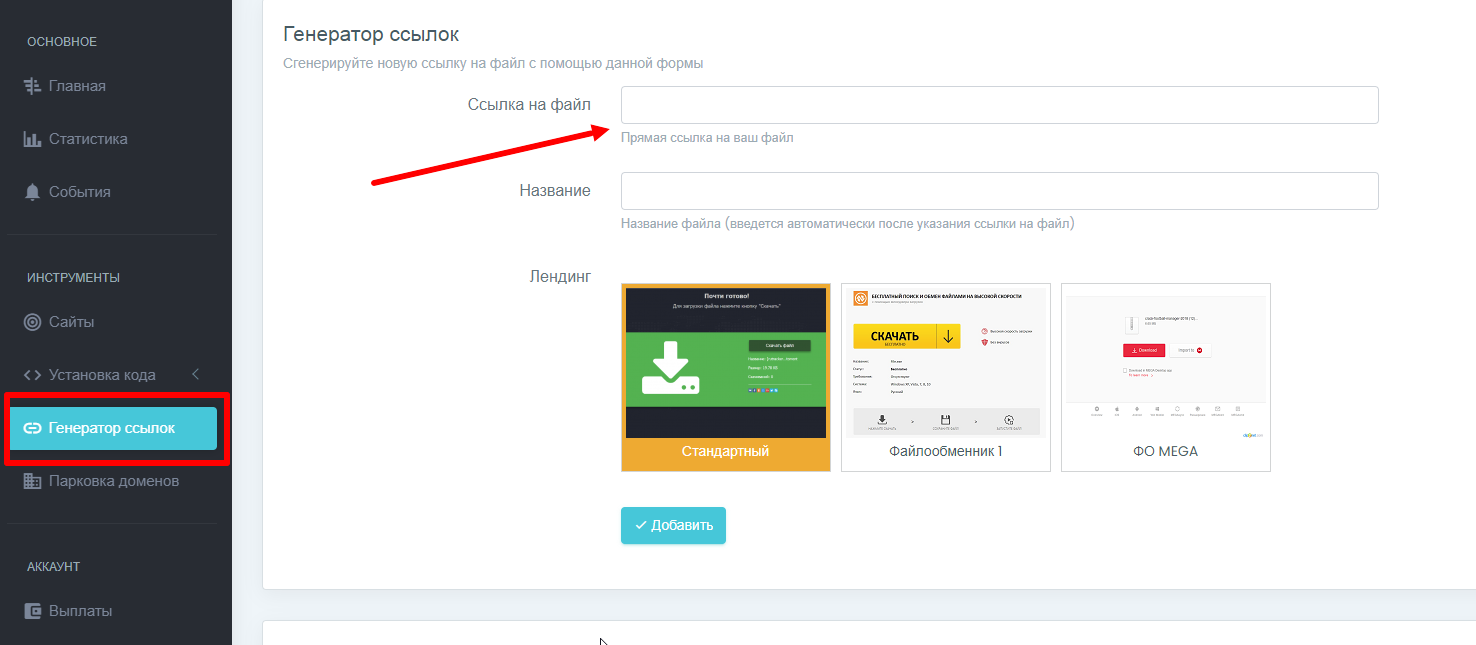Open the Сайты target icon
The image size is (1476, 645).
pos(32,322)
